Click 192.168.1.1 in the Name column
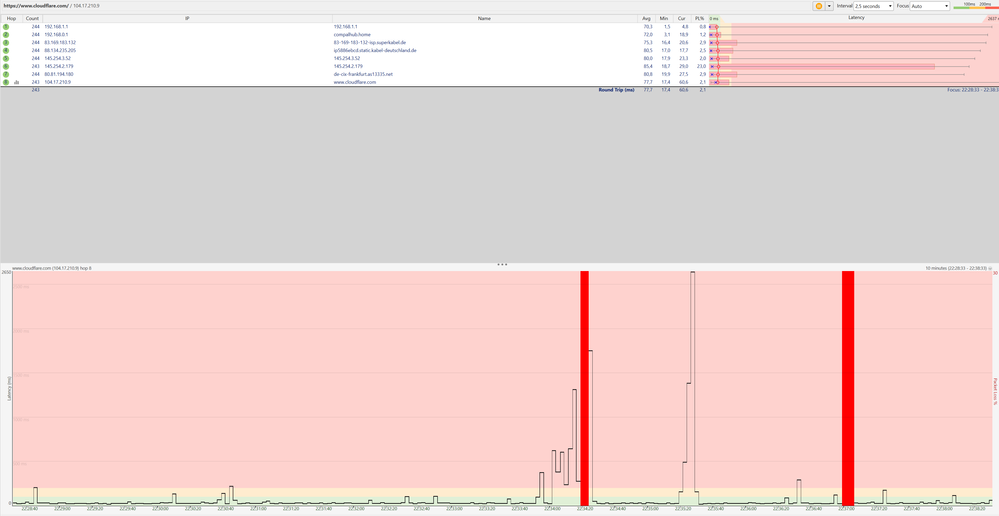999x516 pixels. [345, 27]
